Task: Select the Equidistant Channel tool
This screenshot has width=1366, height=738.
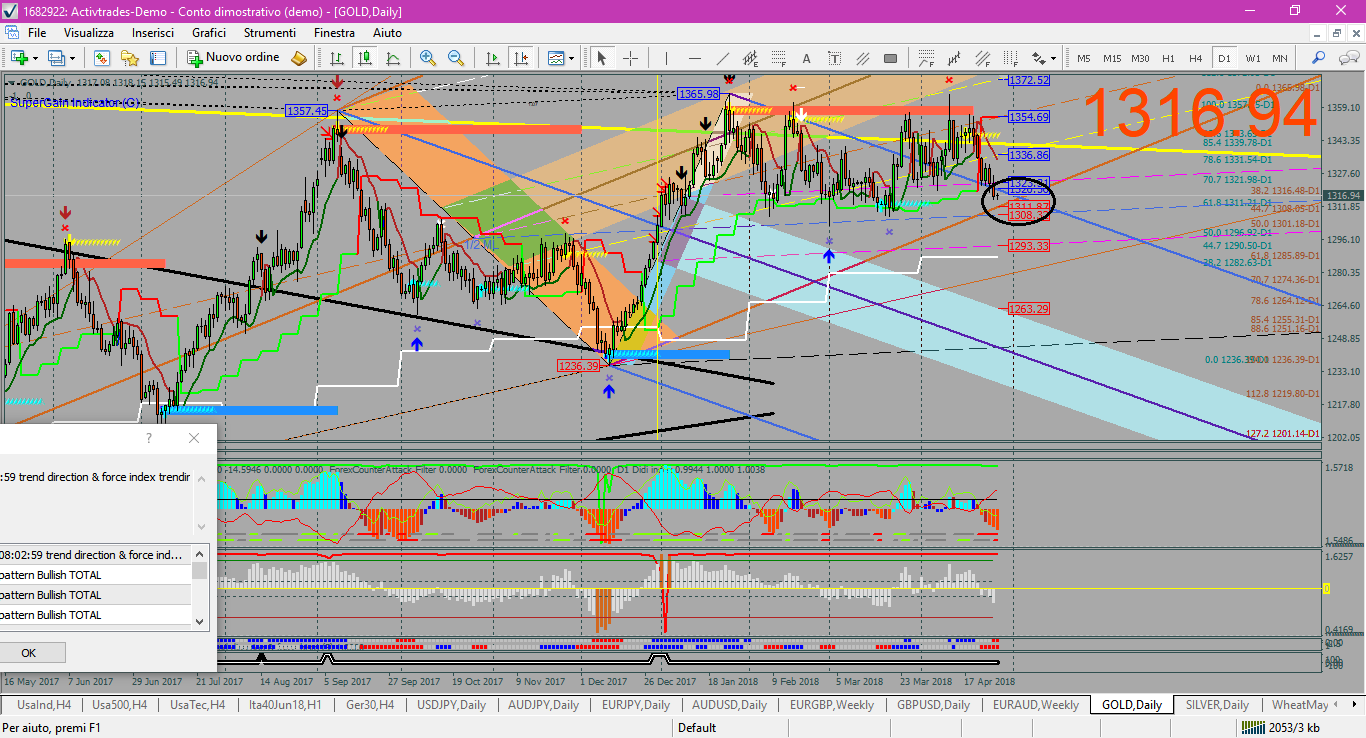Action: (750, 58)
